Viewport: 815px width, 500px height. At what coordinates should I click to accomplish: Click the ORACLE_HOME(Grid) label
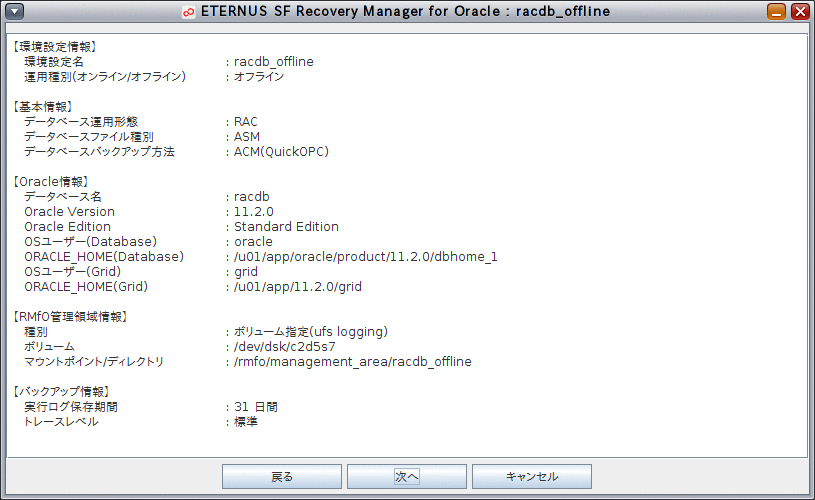pos(86,287)
